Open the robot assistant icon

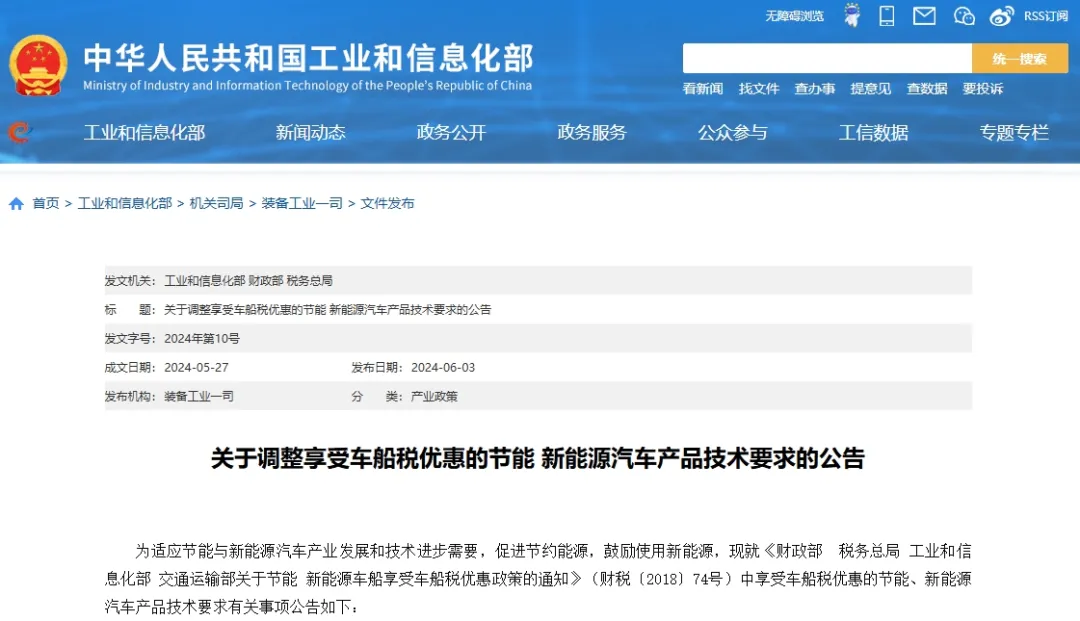851,15
